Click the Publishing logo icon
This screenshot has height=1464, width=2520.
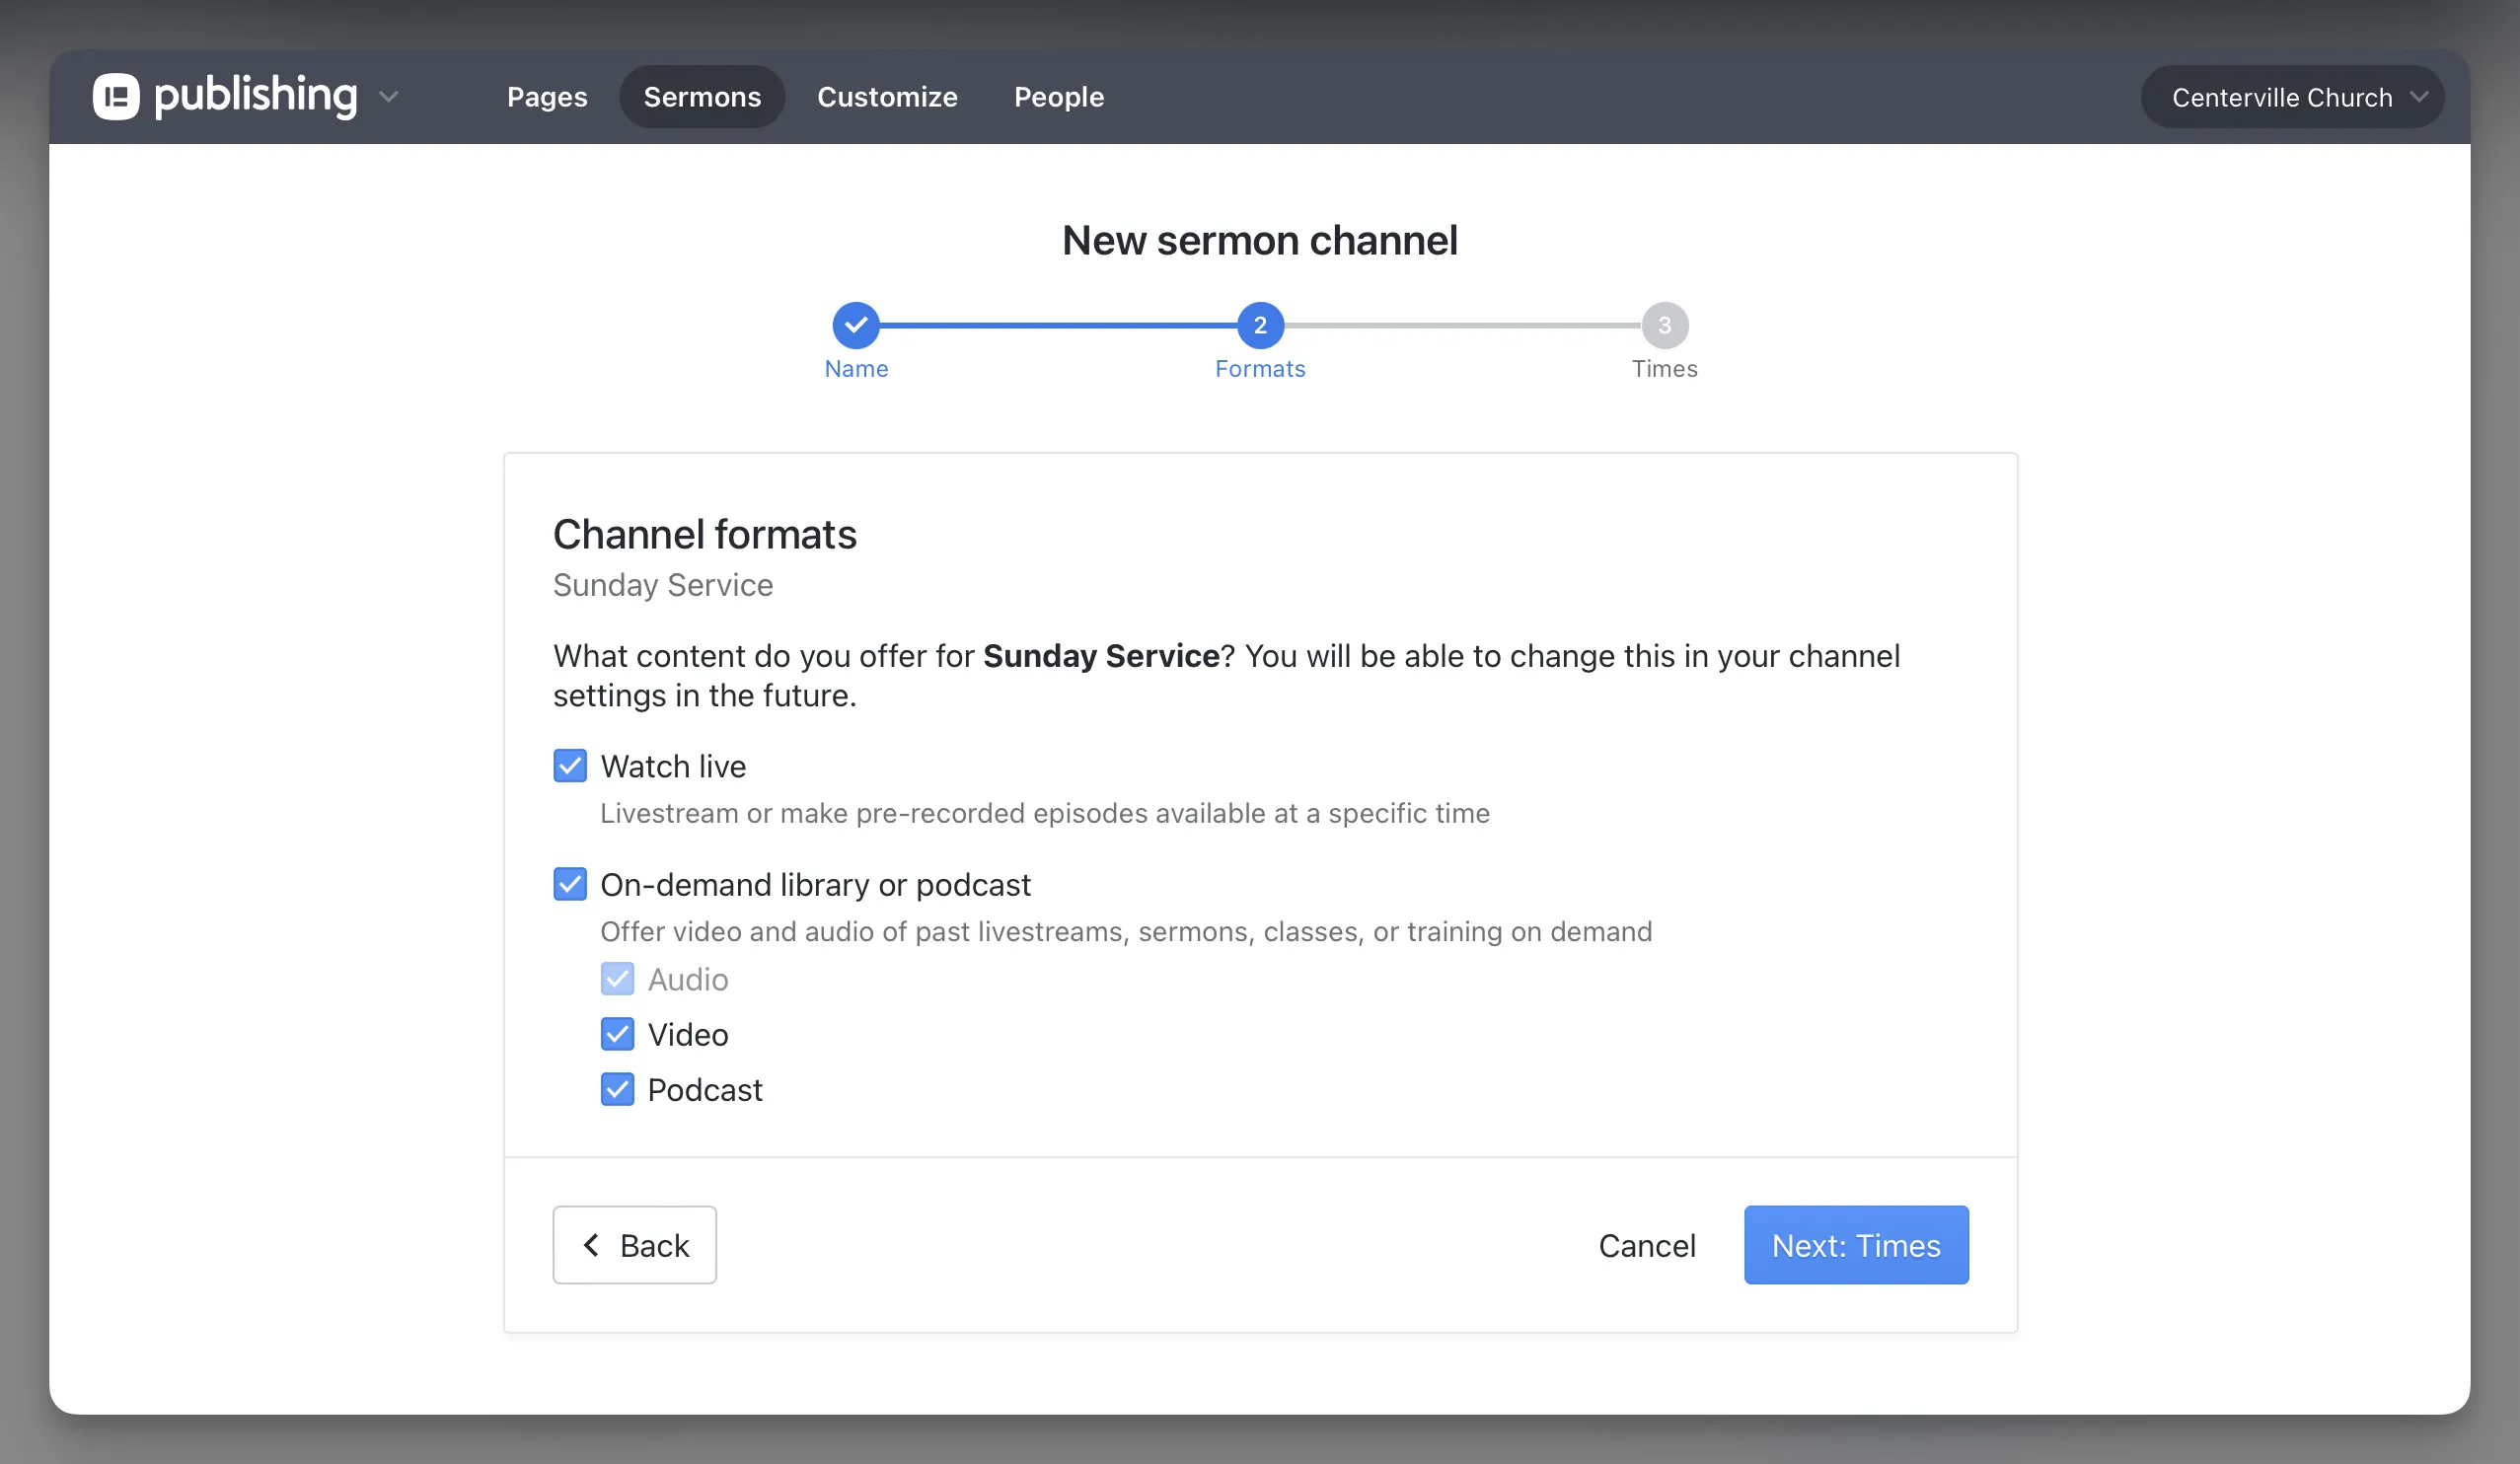pyautogui.click(x=116, y=97)
